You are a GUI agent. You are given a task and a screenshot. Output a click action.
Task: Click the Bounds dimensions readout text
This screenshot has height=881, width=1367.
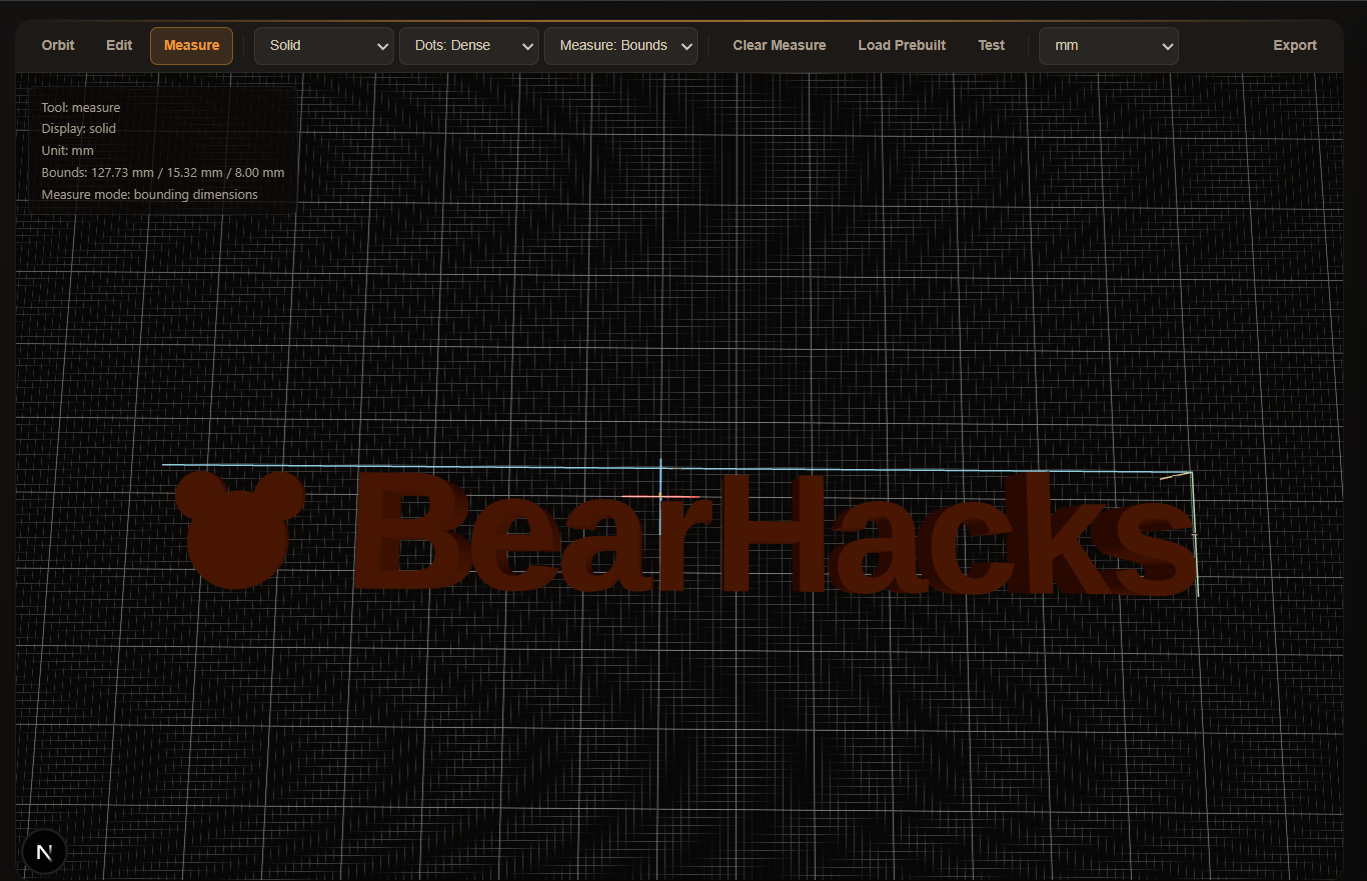(163, 172)
